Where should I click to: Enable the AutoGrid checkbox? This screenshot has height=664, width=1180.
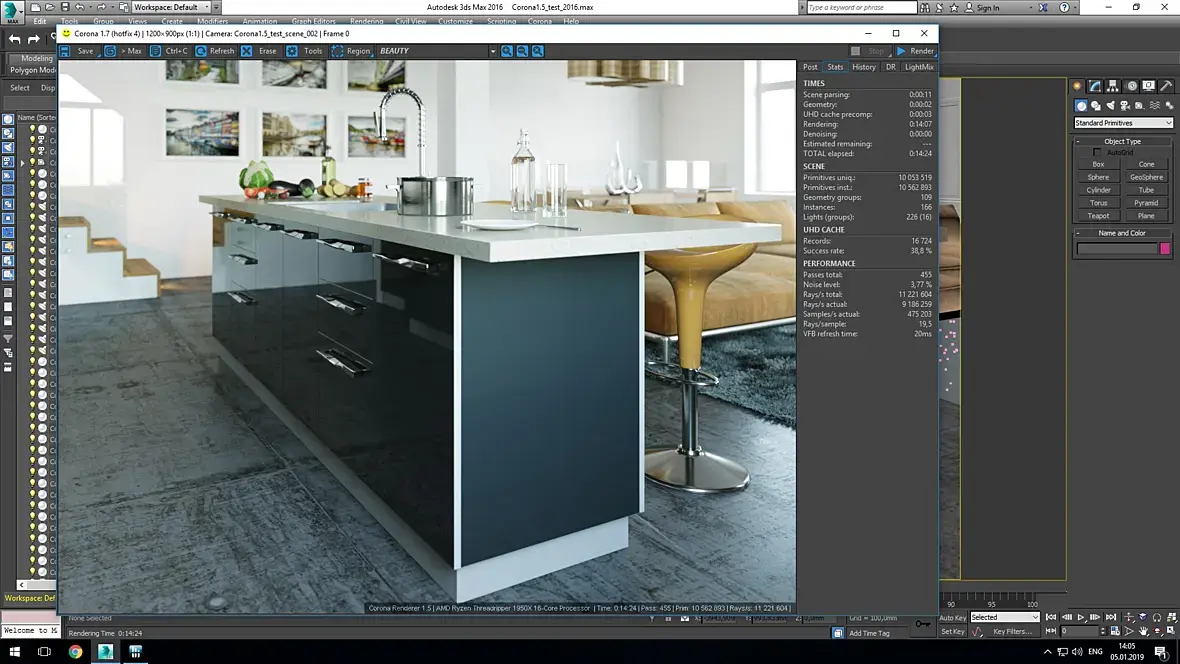point(1097,153)
